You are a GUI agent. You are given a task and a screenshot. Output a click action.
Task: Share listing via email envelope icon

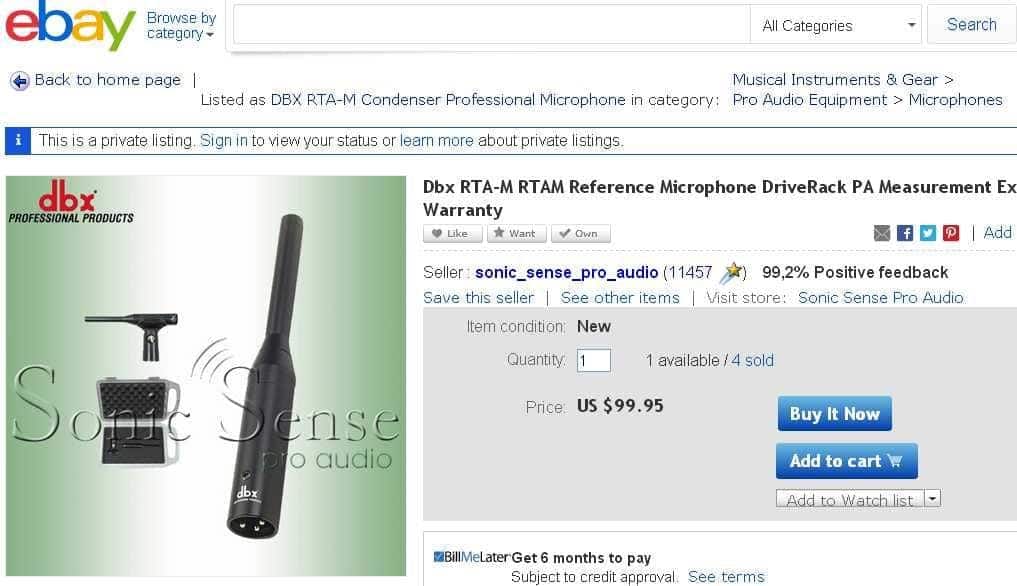882,233
